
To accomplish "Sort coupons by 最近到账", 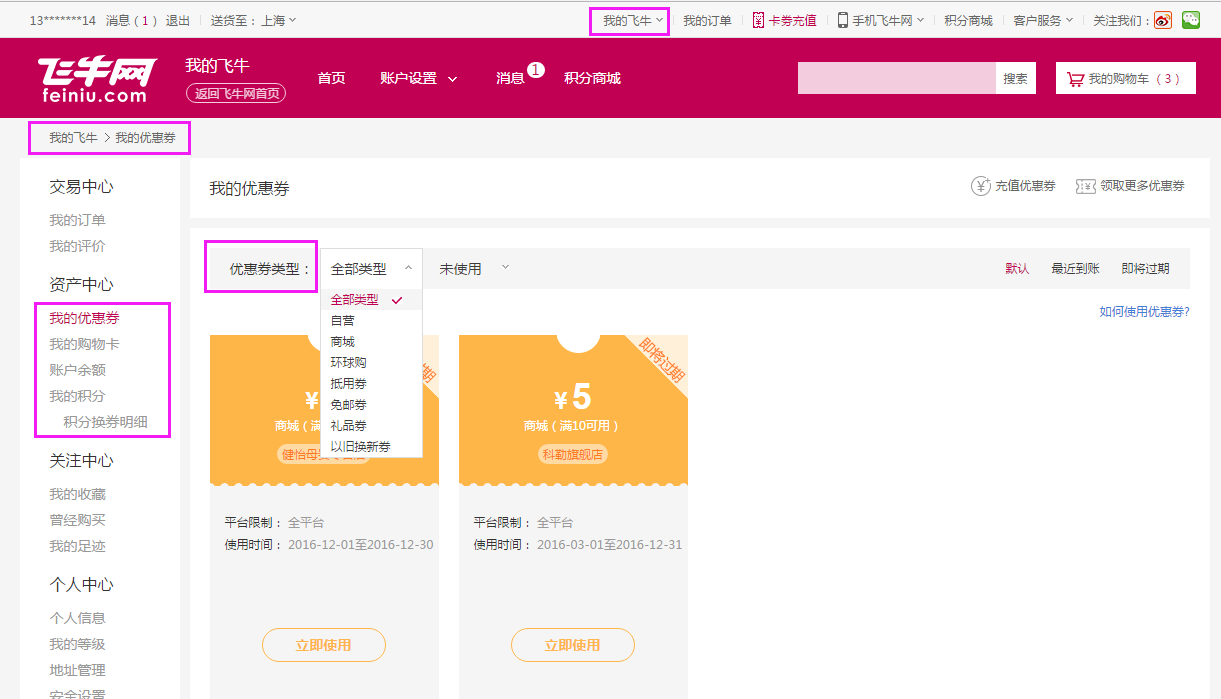I will [x=1075, y=269].
